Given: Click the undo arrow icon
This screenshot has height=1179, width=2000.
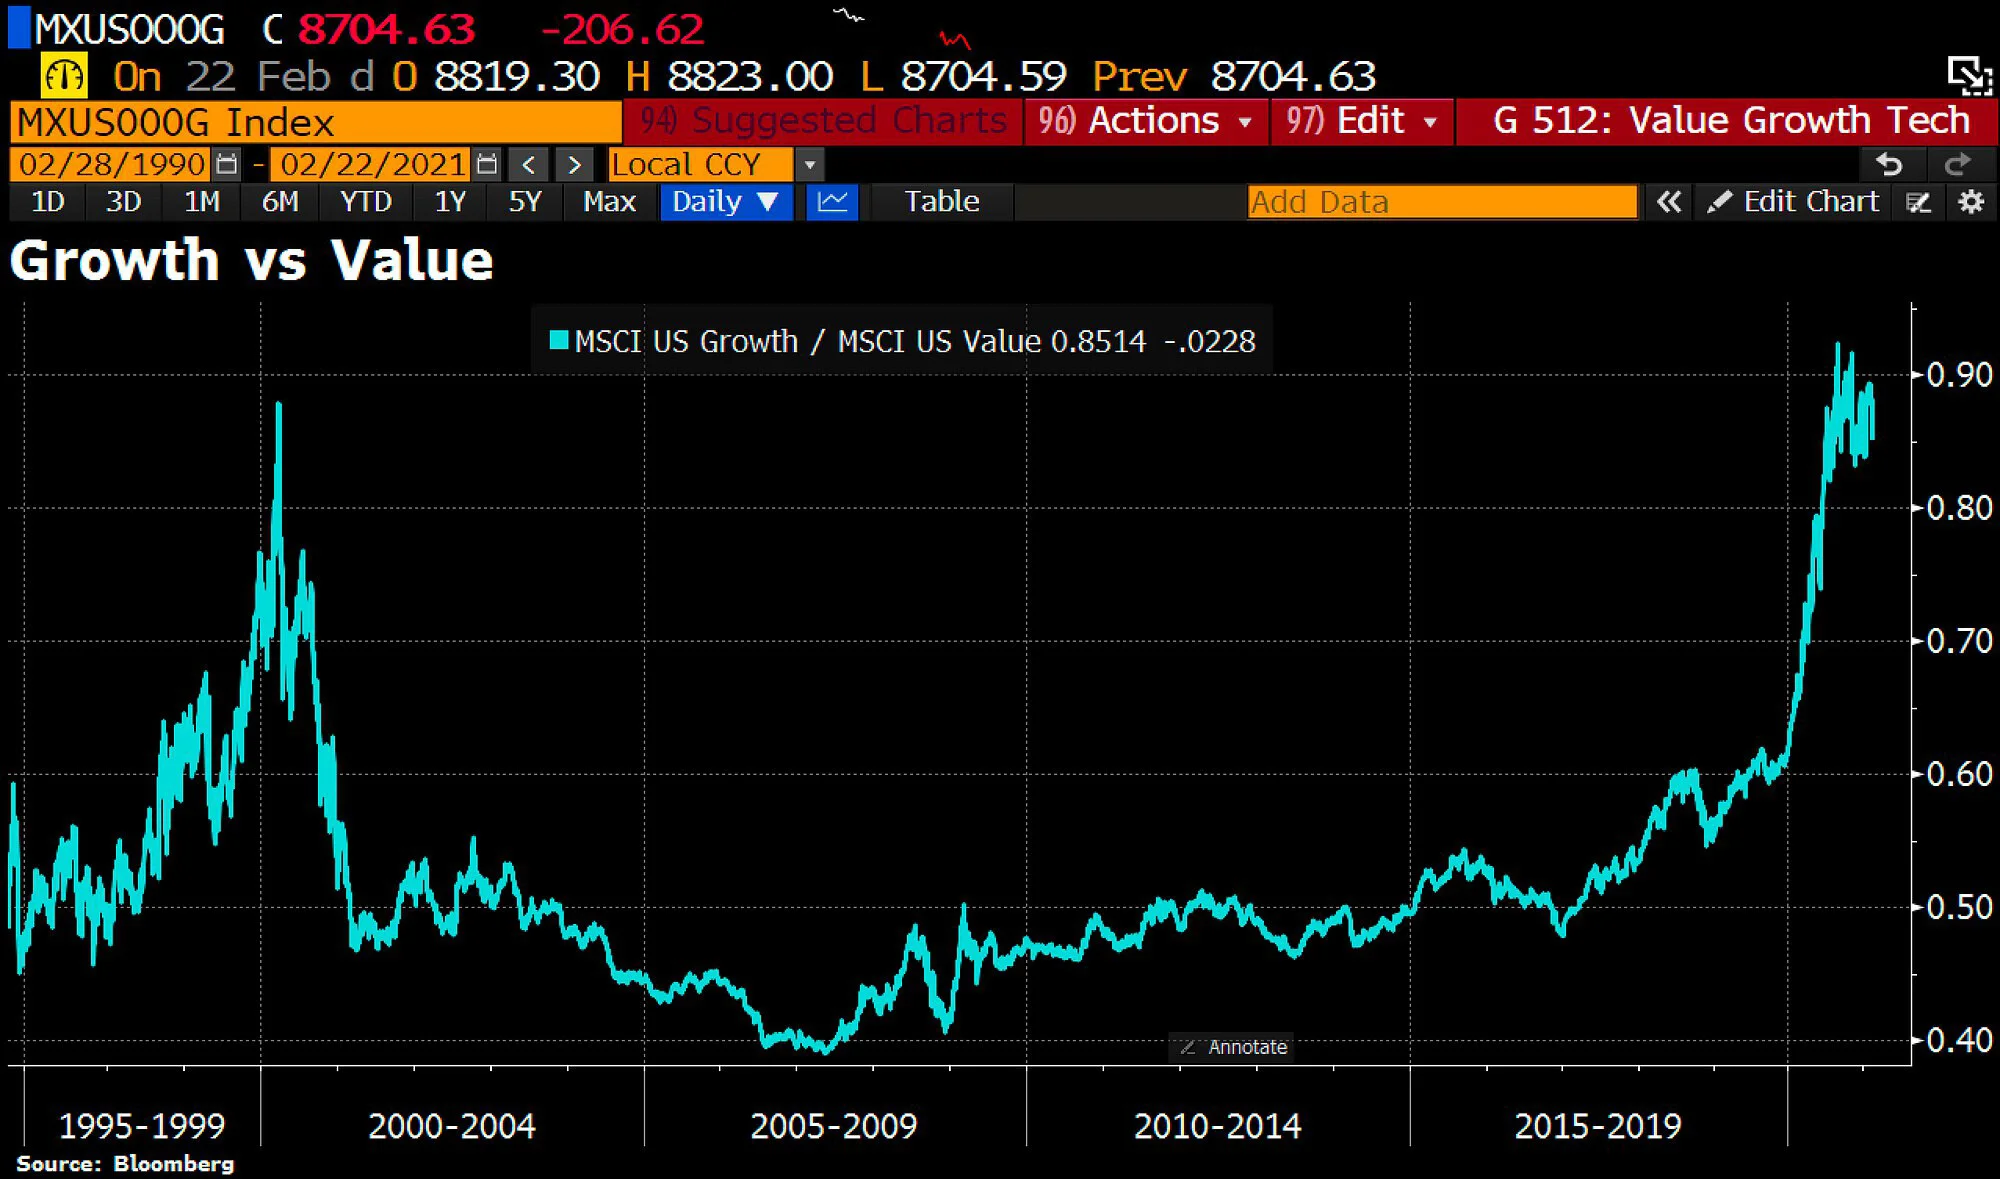Looking at the screenshot, I should point(1889,164).
